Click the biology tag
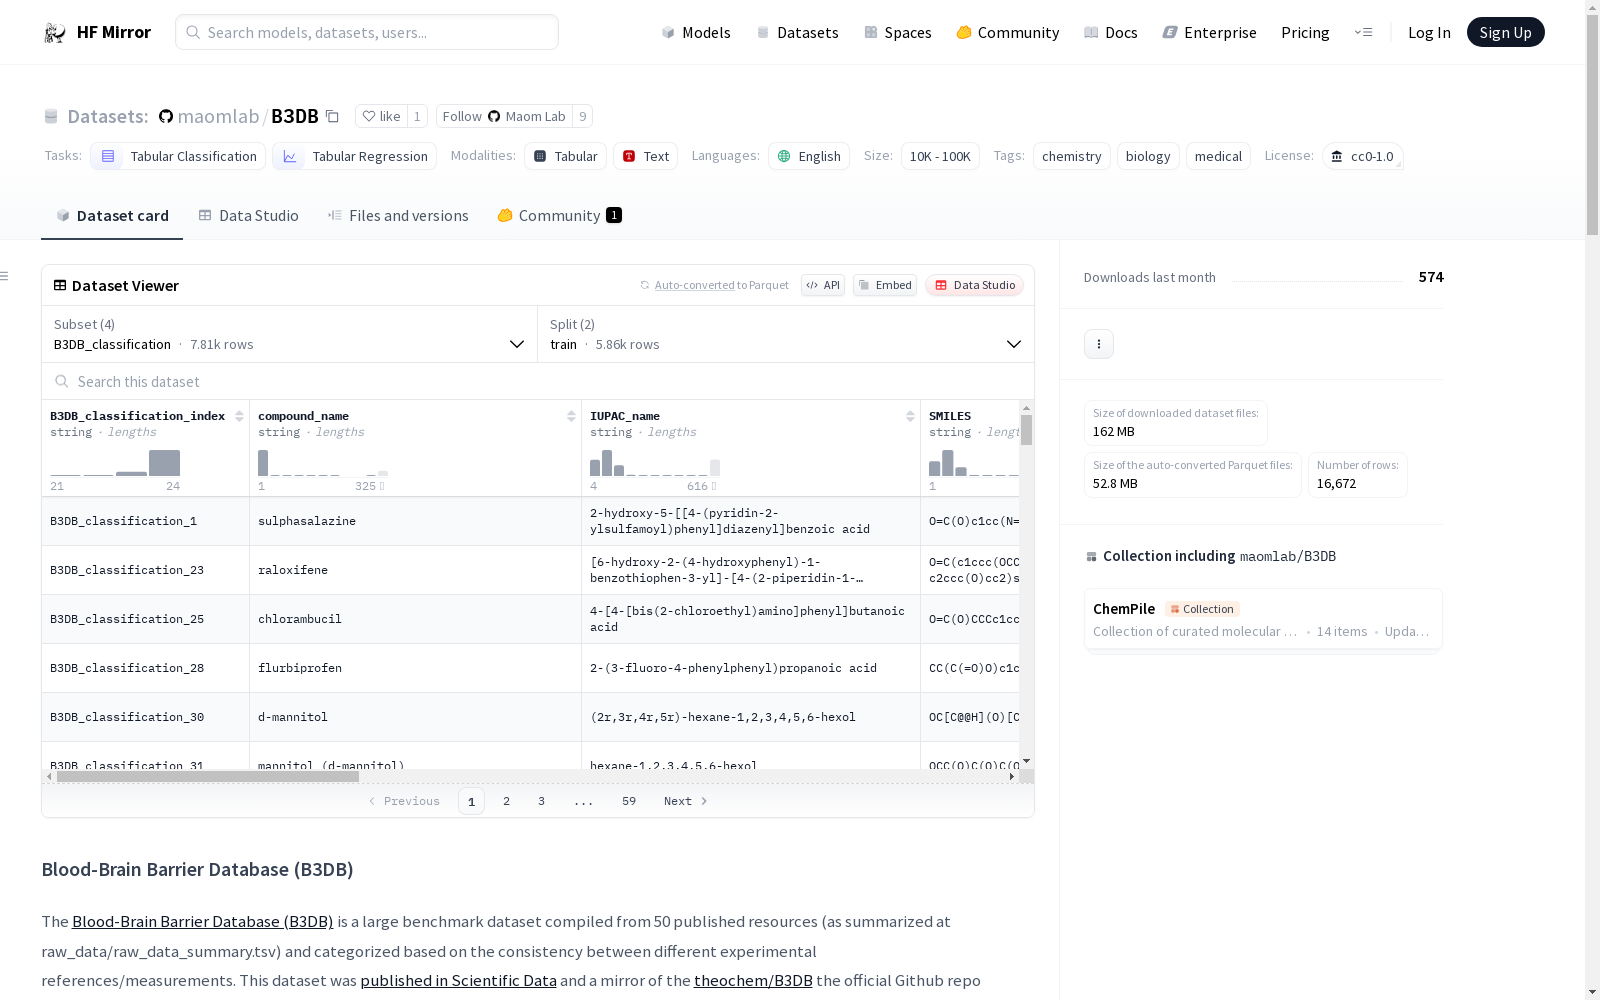Viewport: 1600px width, 1000px height. pos(1148,156)
